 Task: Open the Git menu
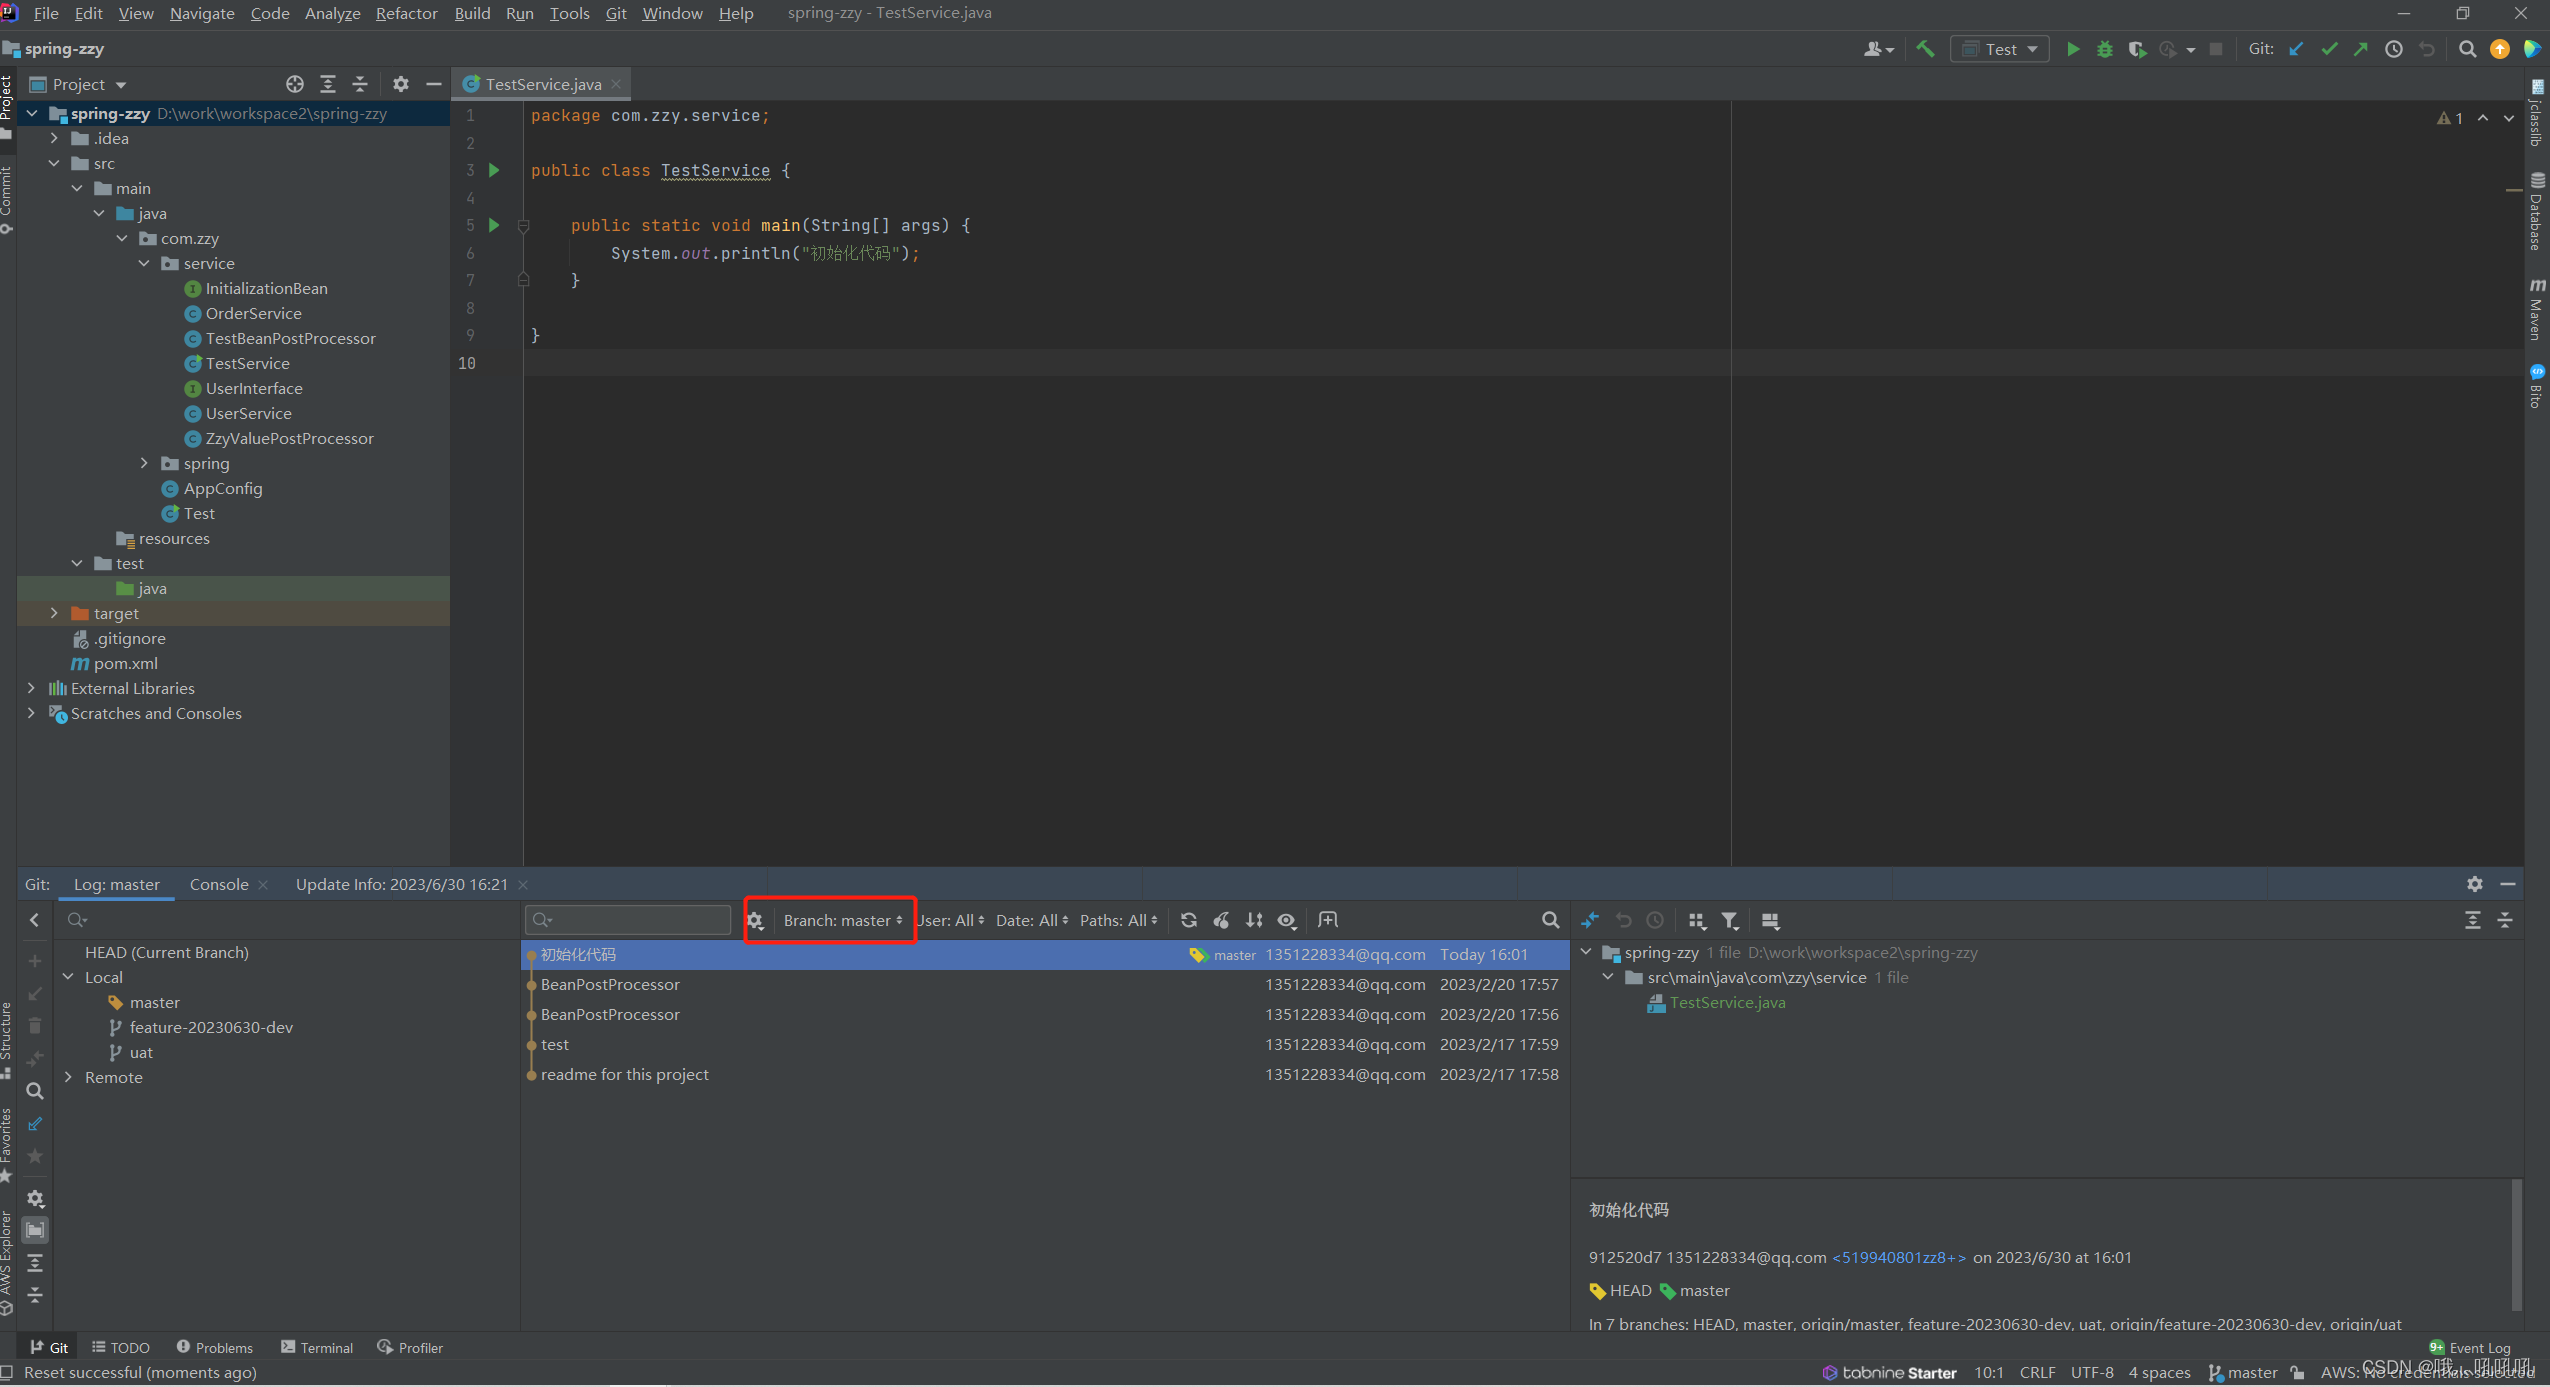tap(616, 13)
